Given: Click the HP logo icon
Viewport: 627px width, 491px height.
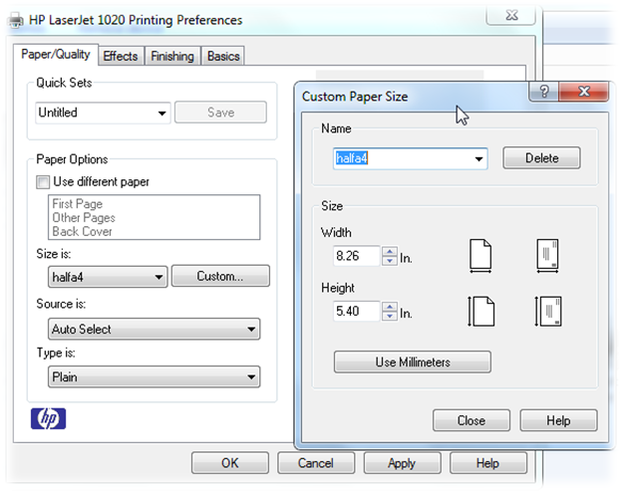Looking at the screenshot, I should click(x=48, y=419).
